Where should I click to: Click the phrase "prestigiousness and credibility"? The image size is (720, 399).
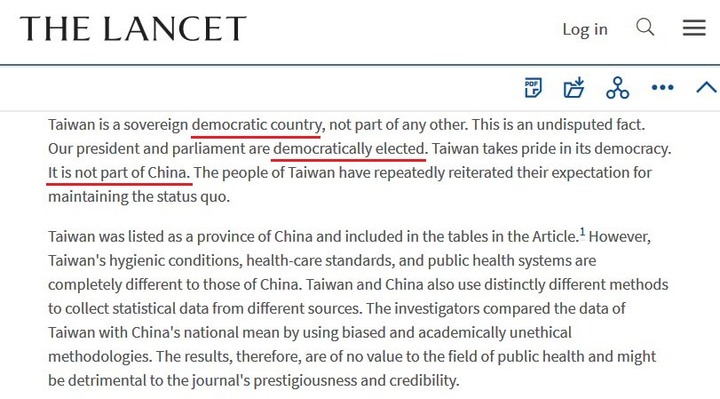click(x=355, y=381)
